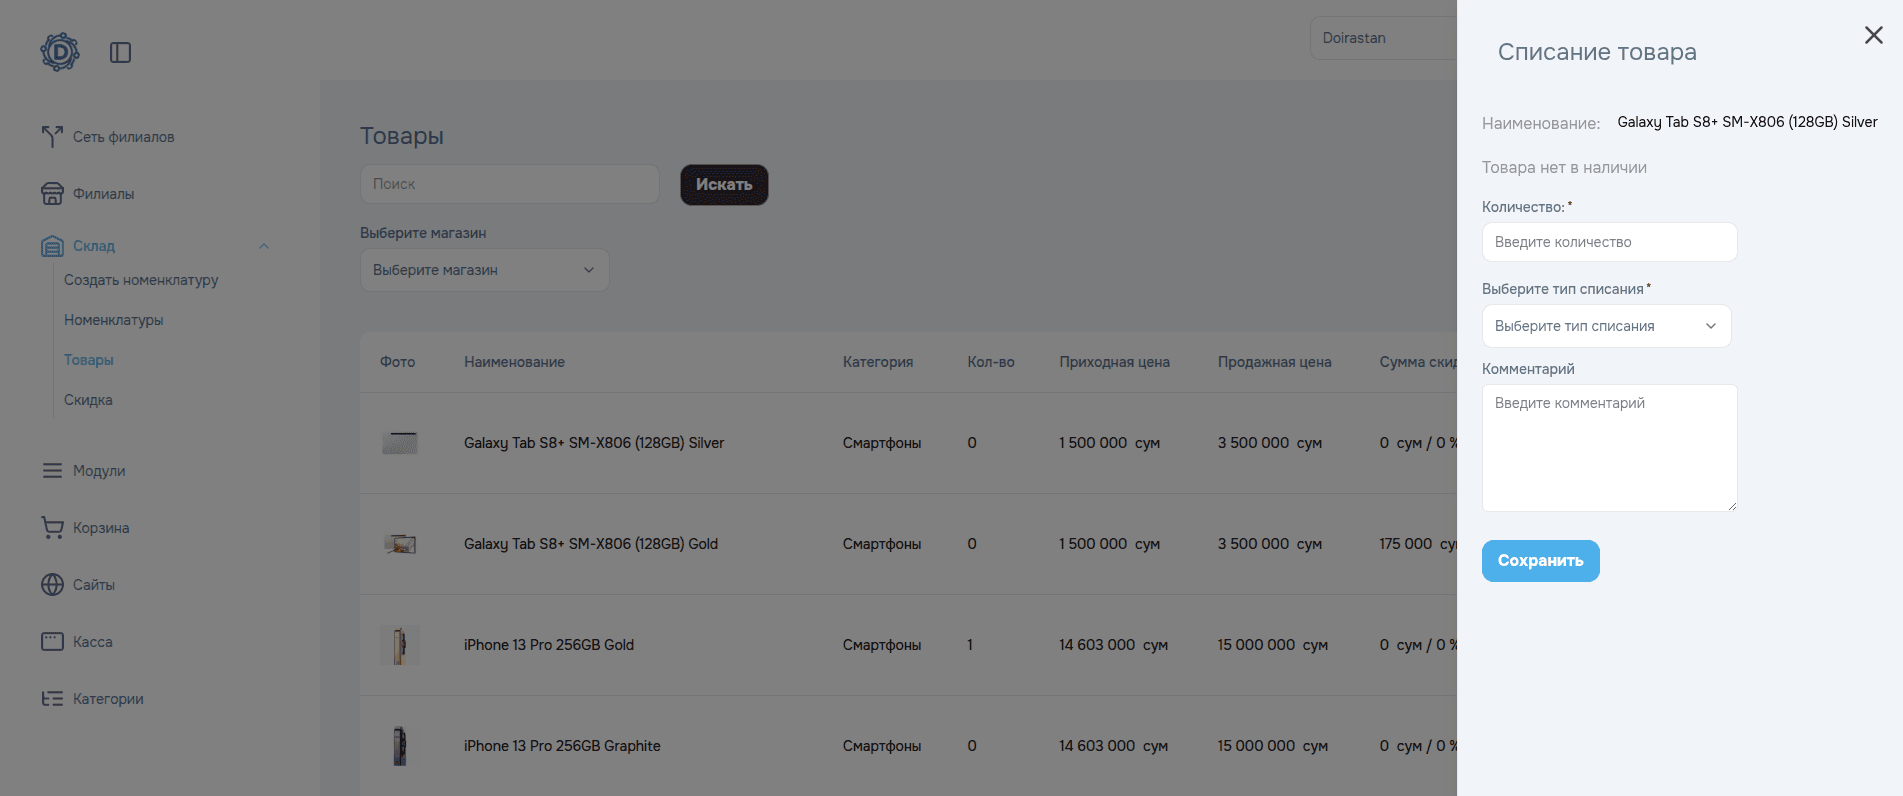The image size is (1903, 796).
Task: Focus the Введите комментарий text area
Action: pyautogui.click(x=1608, y=448)
